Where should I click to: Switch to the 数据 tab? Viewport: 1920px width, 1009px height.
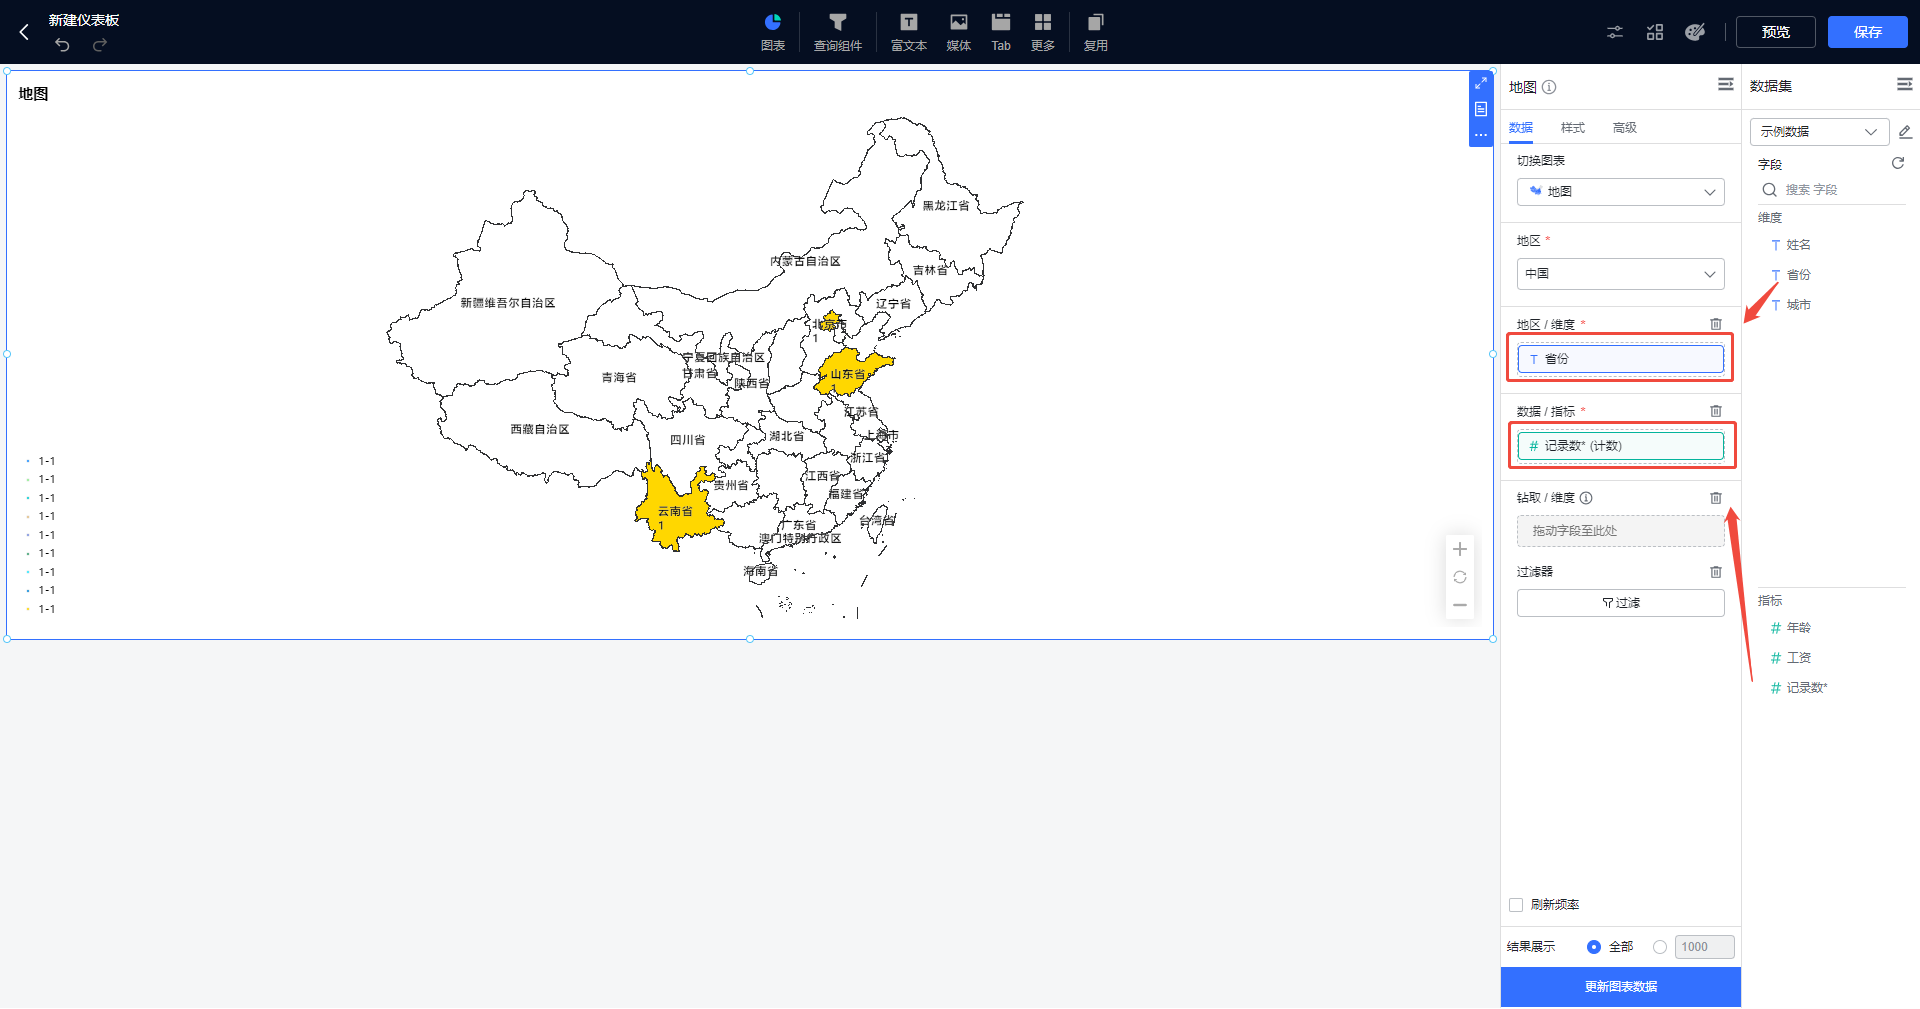click(x=1521, y=128)
